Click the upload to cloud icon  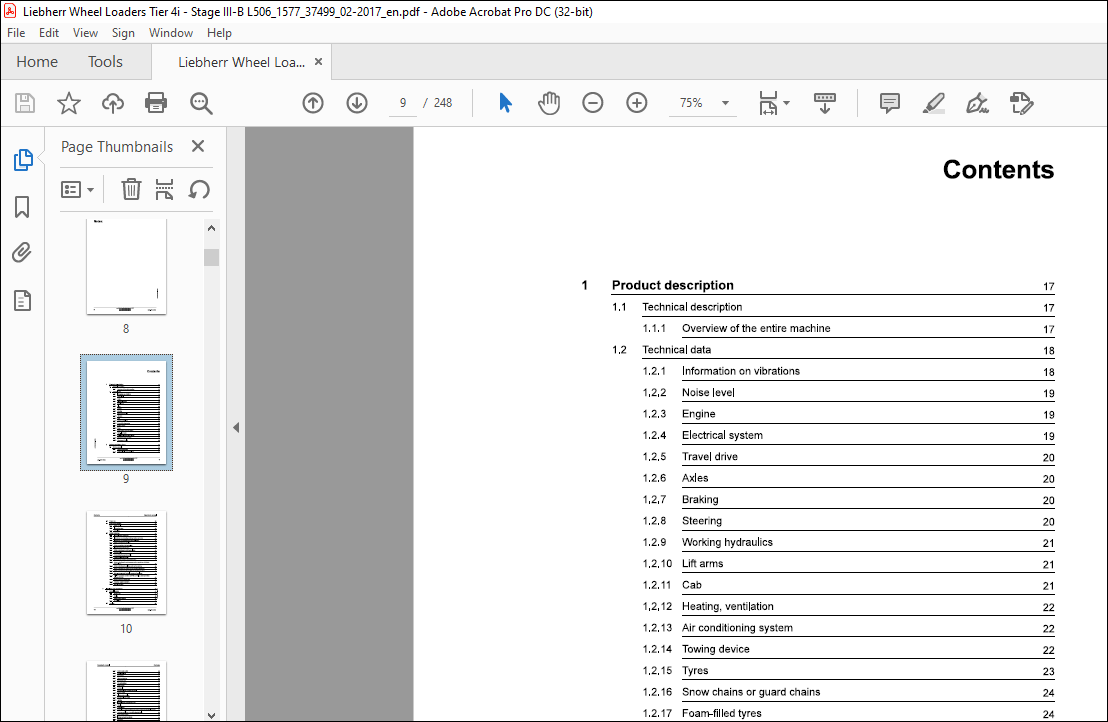coord(112,103)
